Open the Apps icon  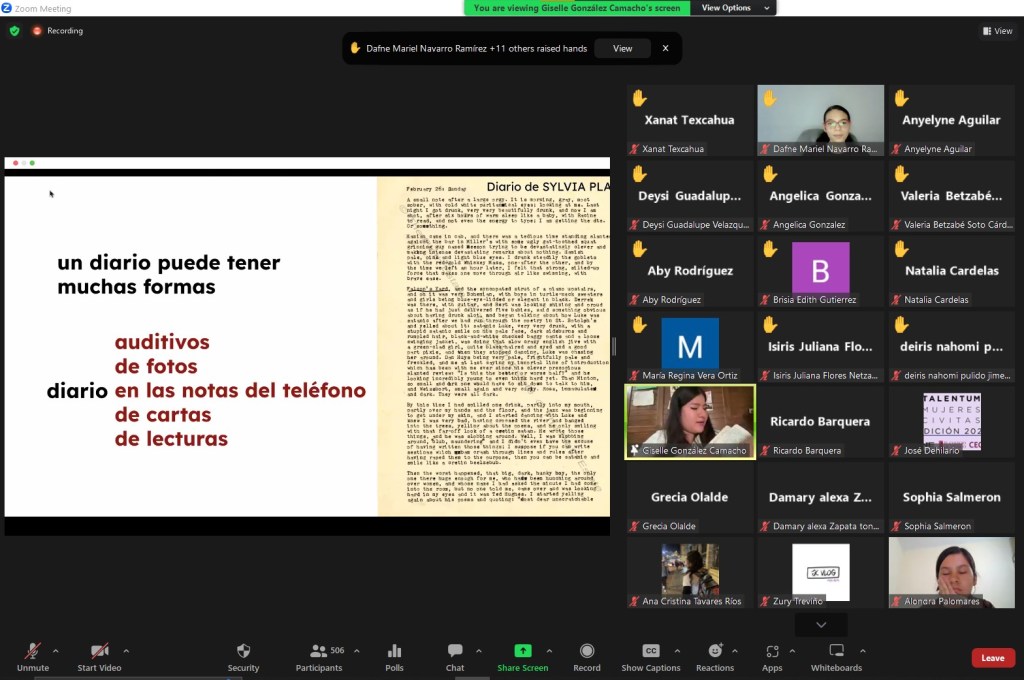point(772,651)
